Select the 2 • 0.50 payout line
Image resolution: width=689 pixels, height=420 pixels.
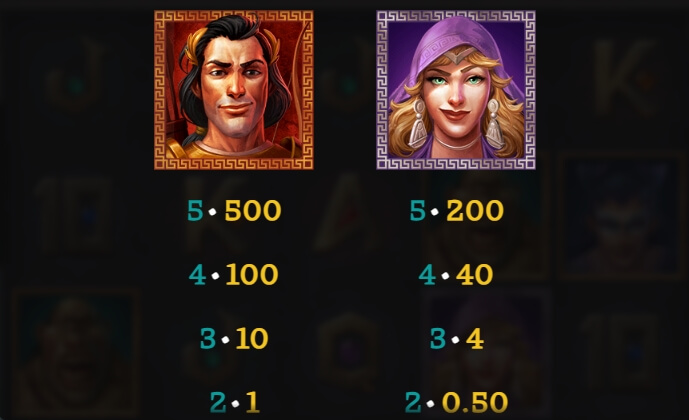456,402
